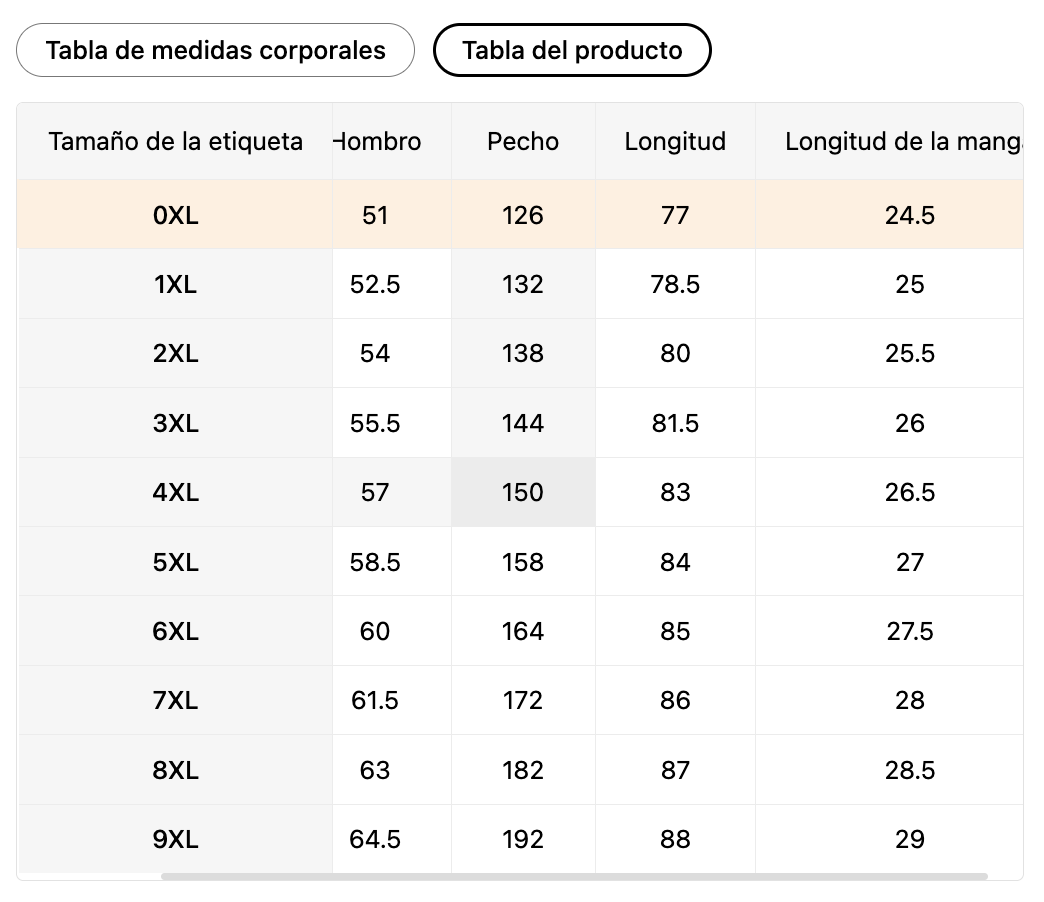1044x902 pixels.
Task: Click the highlighted Pecho cell 150
Action: coord(523,492)
